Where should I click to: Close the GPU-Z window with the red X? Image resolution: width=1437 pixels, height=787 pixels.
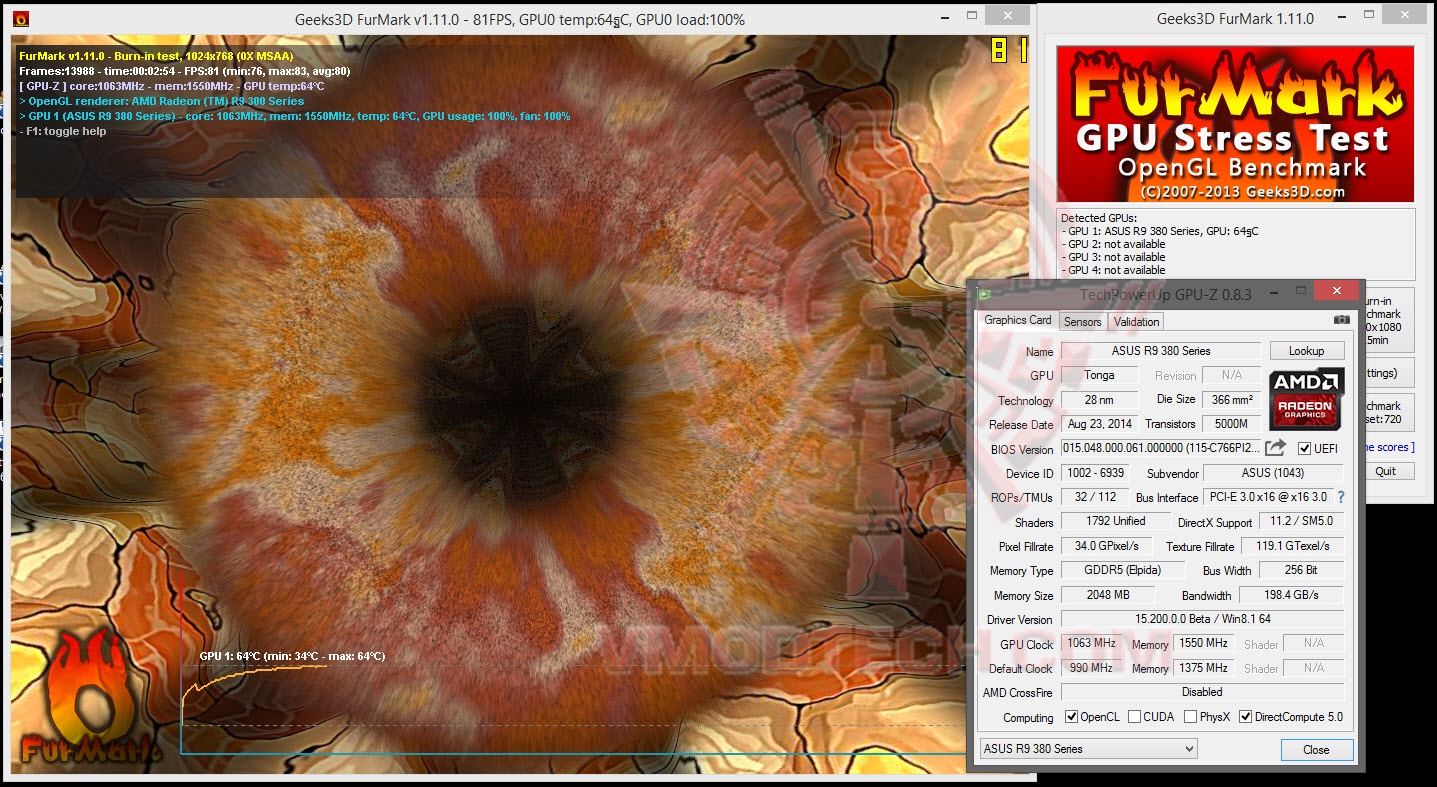1336,291
